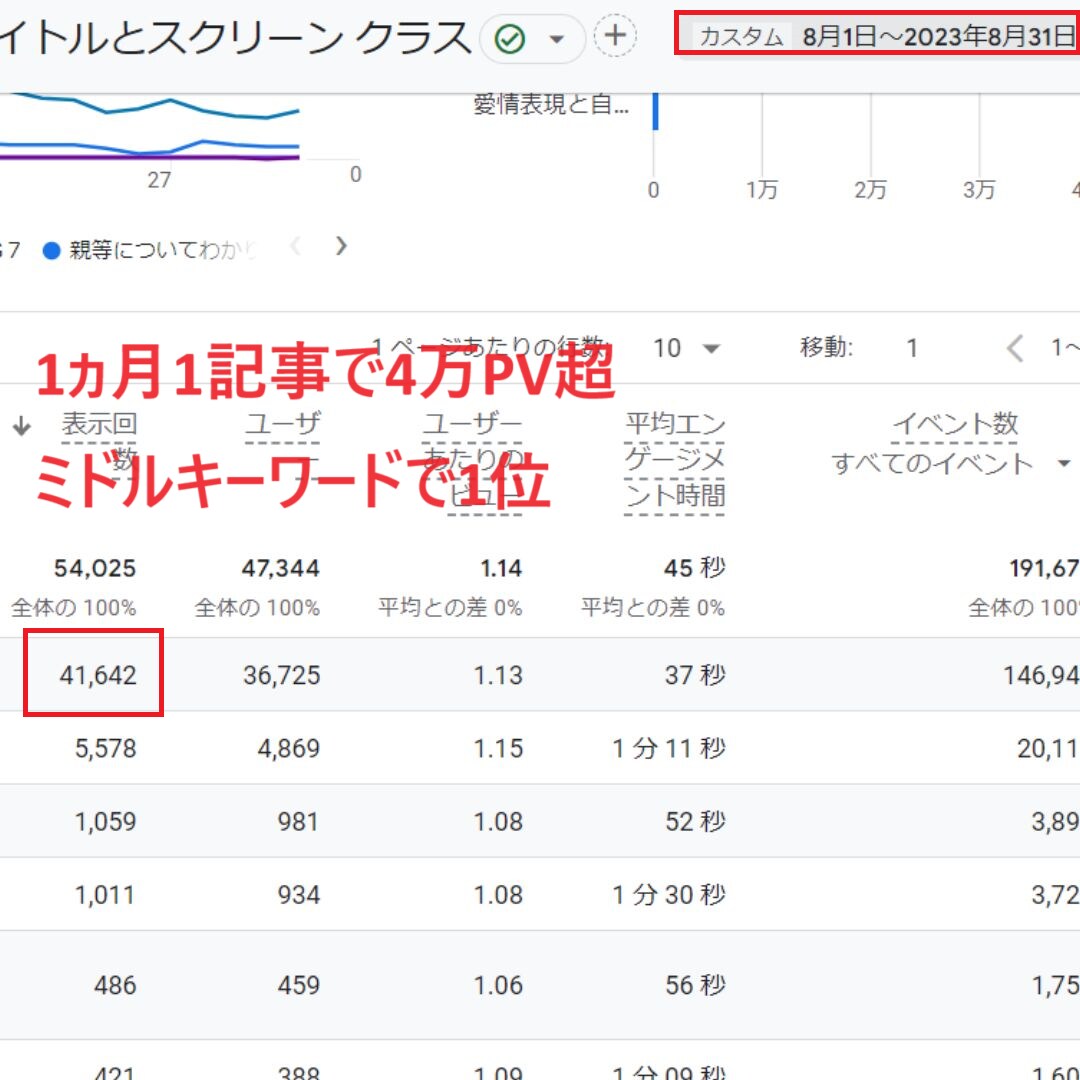
Task: Select the legend item 親等についてわかり
Action: 150,249
